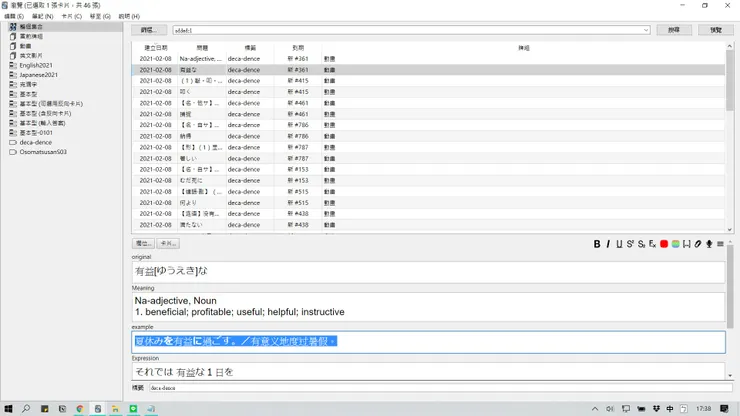Open Dropbox in the system tray
The width and height of the screenshot is (740, 416).
pos(656,408)
